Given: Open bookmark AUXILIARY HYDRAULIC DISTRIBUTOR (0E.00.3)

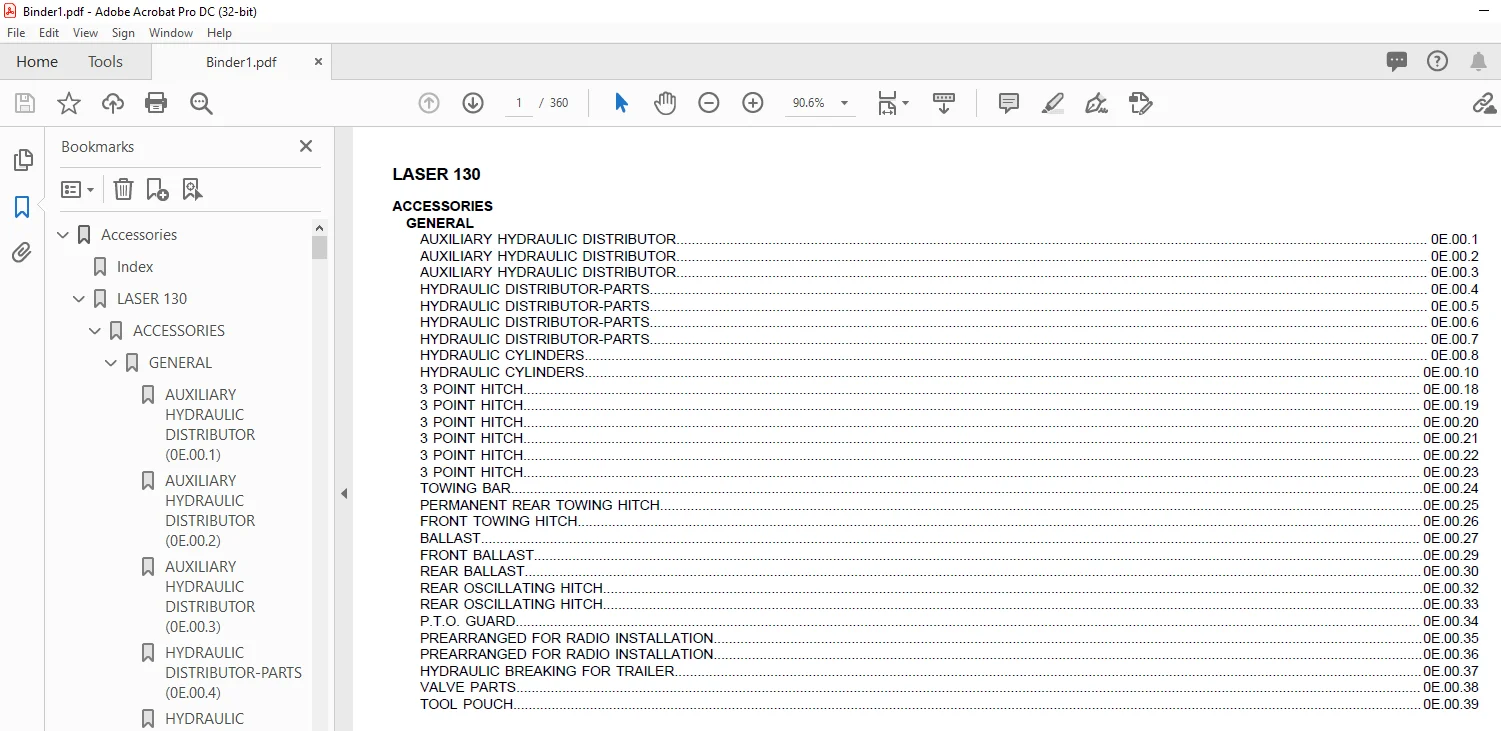Looking at the screenshot, I should [210, 597].
